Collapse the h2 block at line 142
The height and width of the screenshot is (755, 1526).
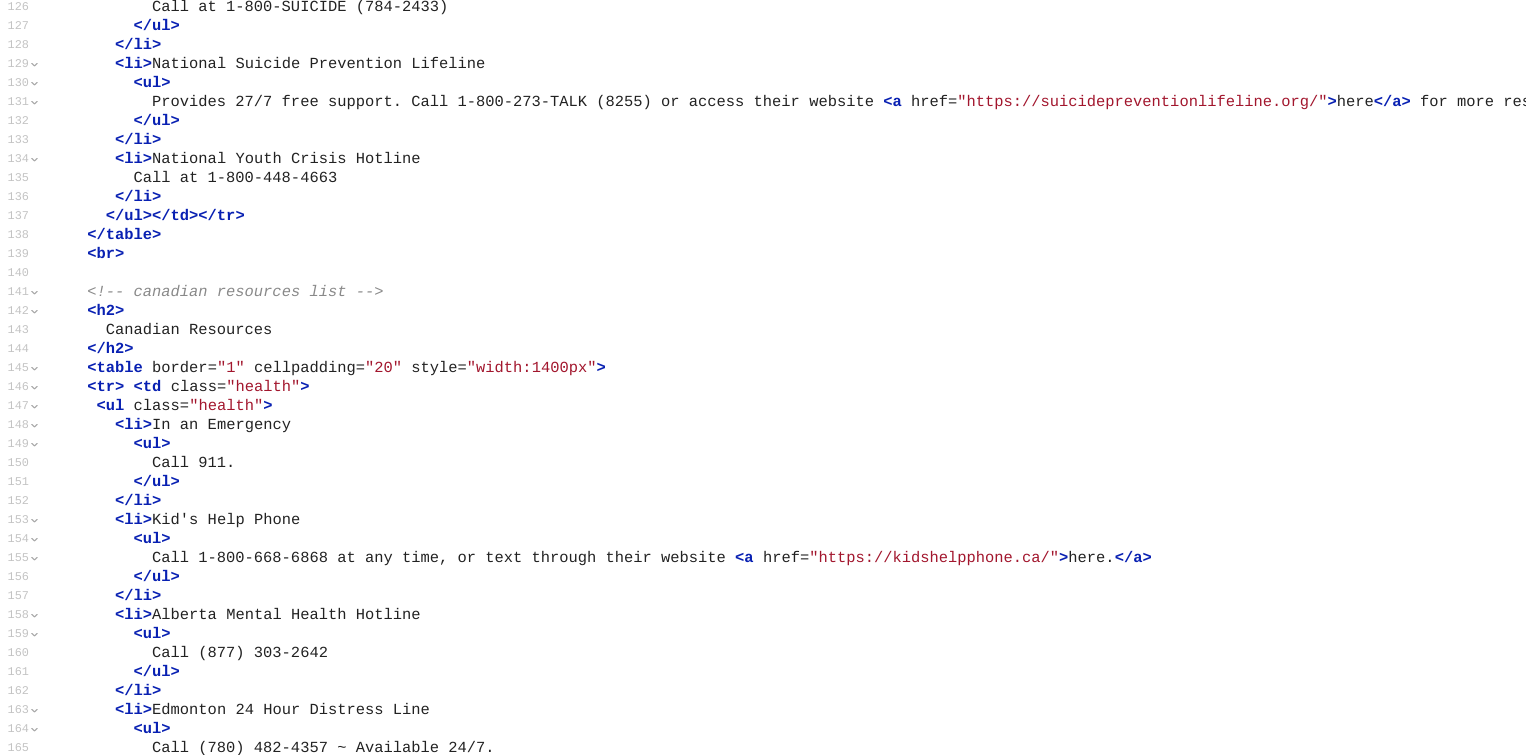[34, 311]
